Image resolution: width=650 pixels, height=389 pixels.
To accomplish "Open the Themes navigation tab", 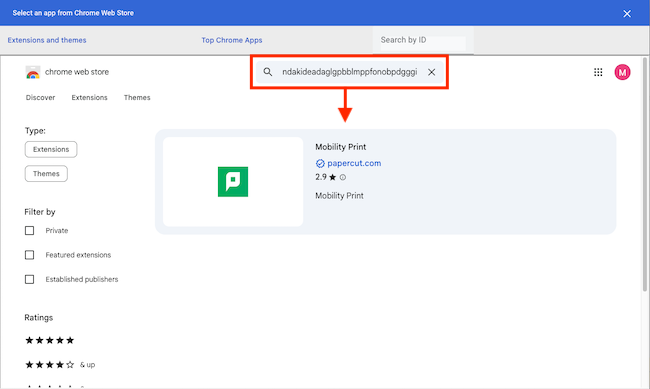I will point(137,98).
